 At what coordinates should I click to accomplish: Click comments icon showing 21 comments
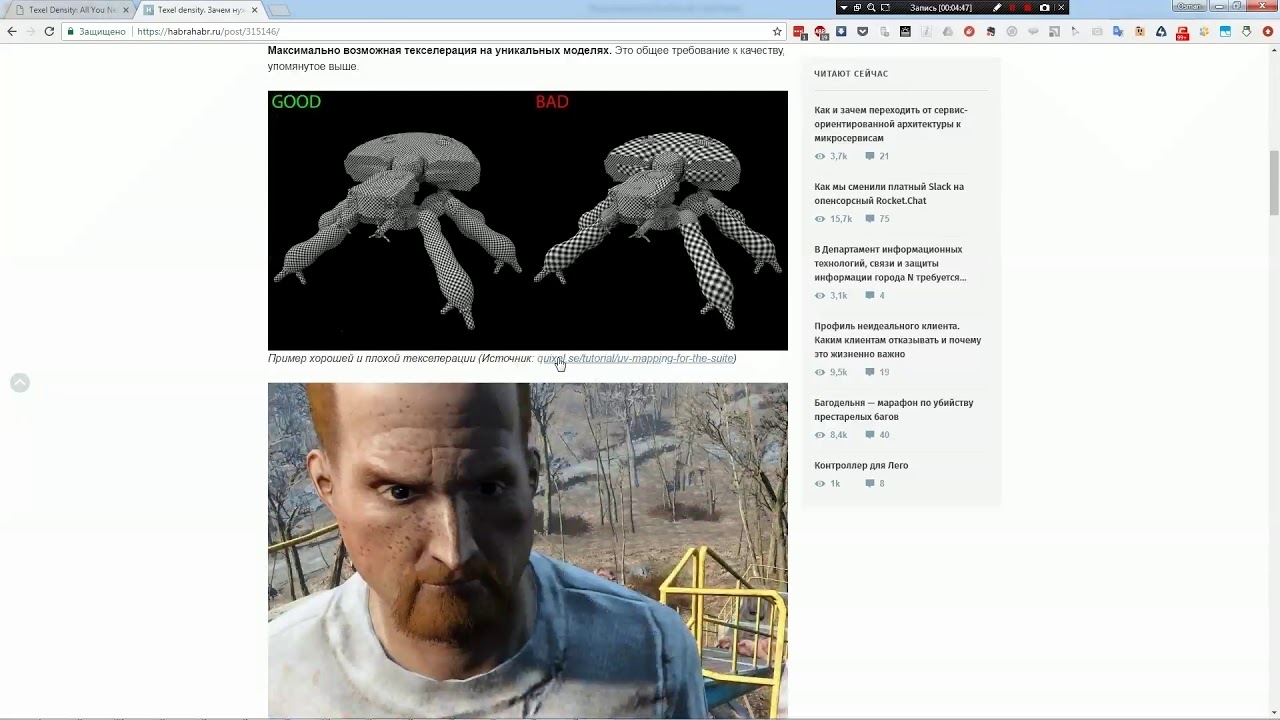[870, 156]
